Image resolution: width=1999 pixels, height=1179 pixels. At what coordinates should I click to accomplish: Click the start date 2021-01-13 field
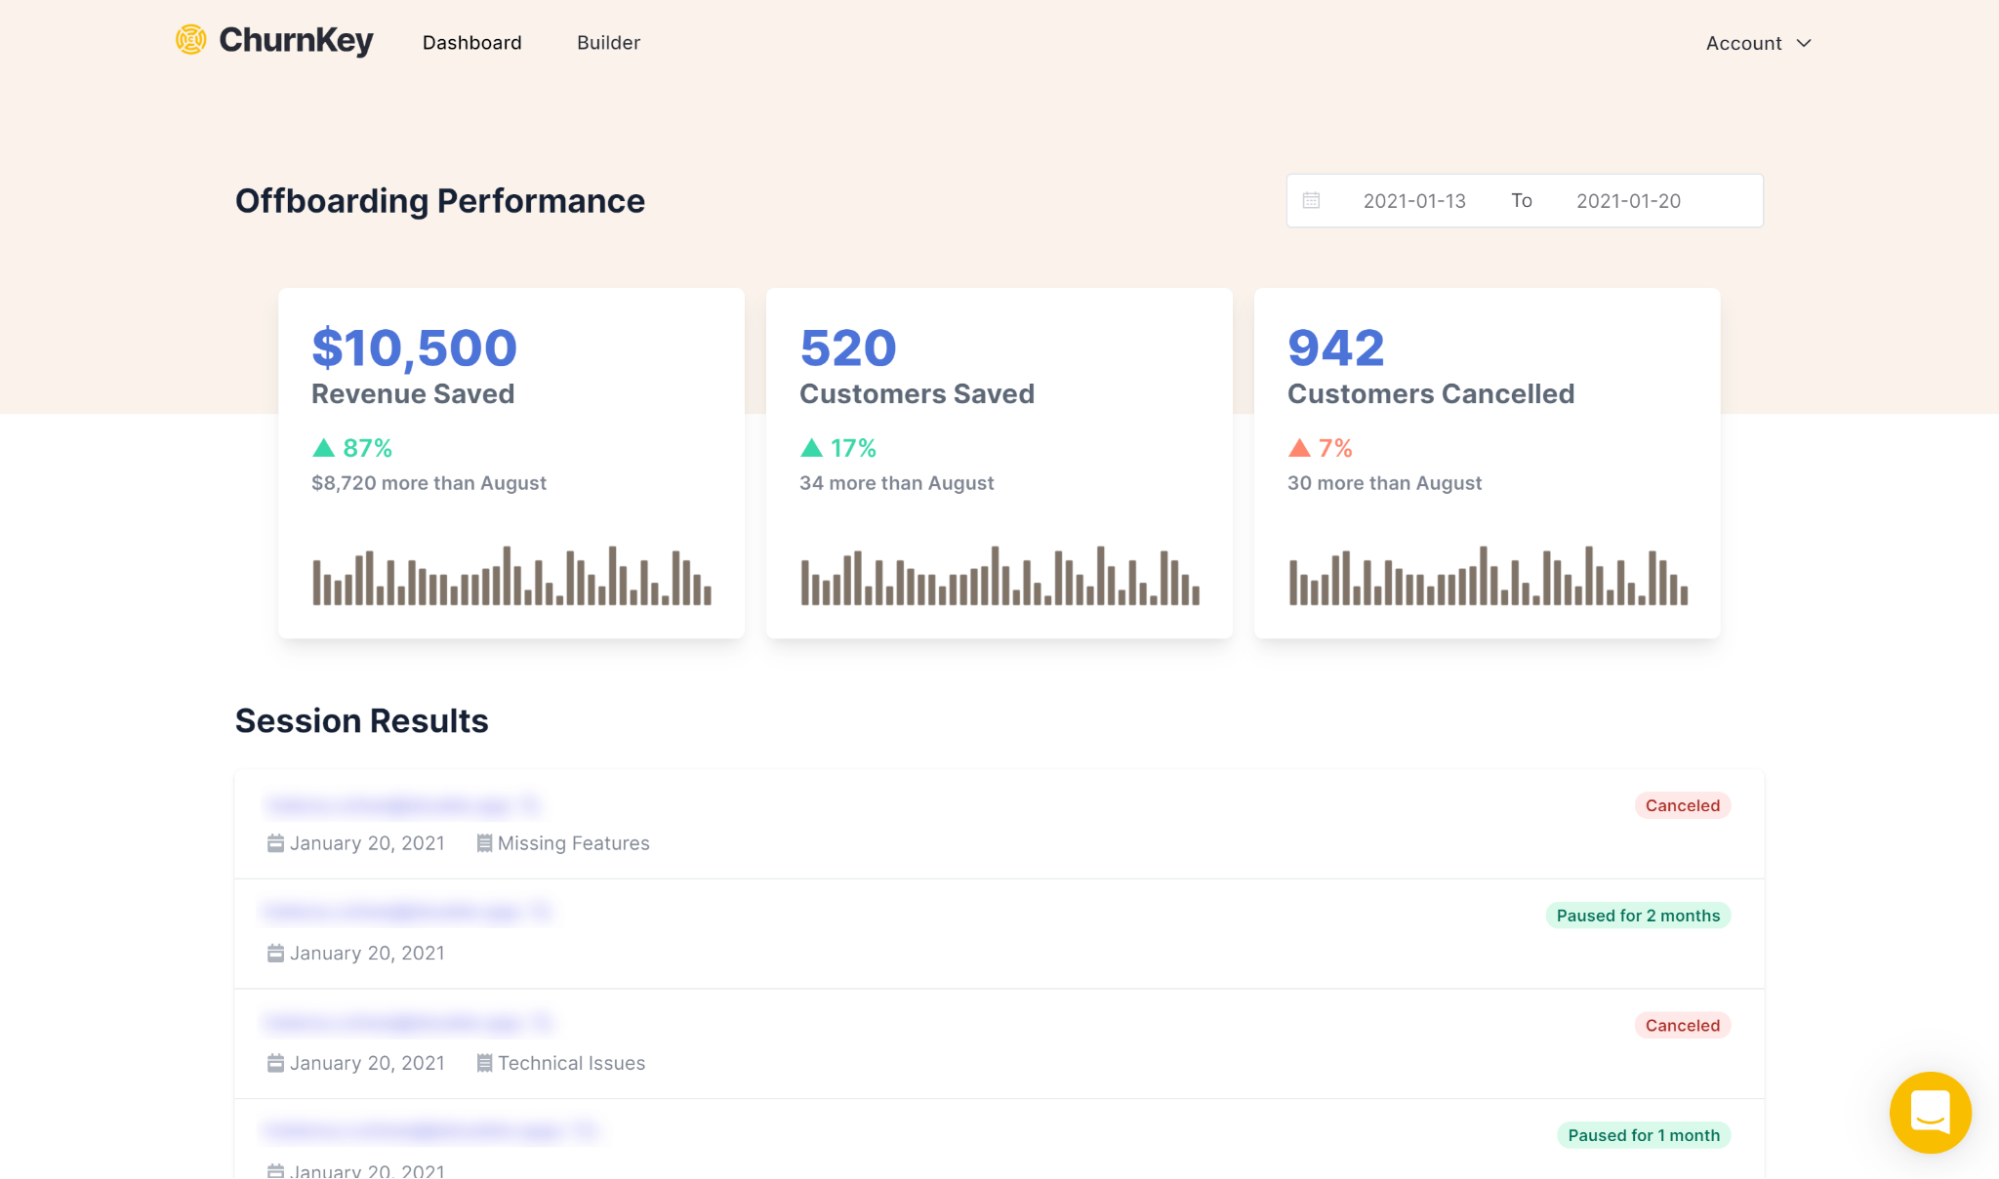click(1414, 201)
